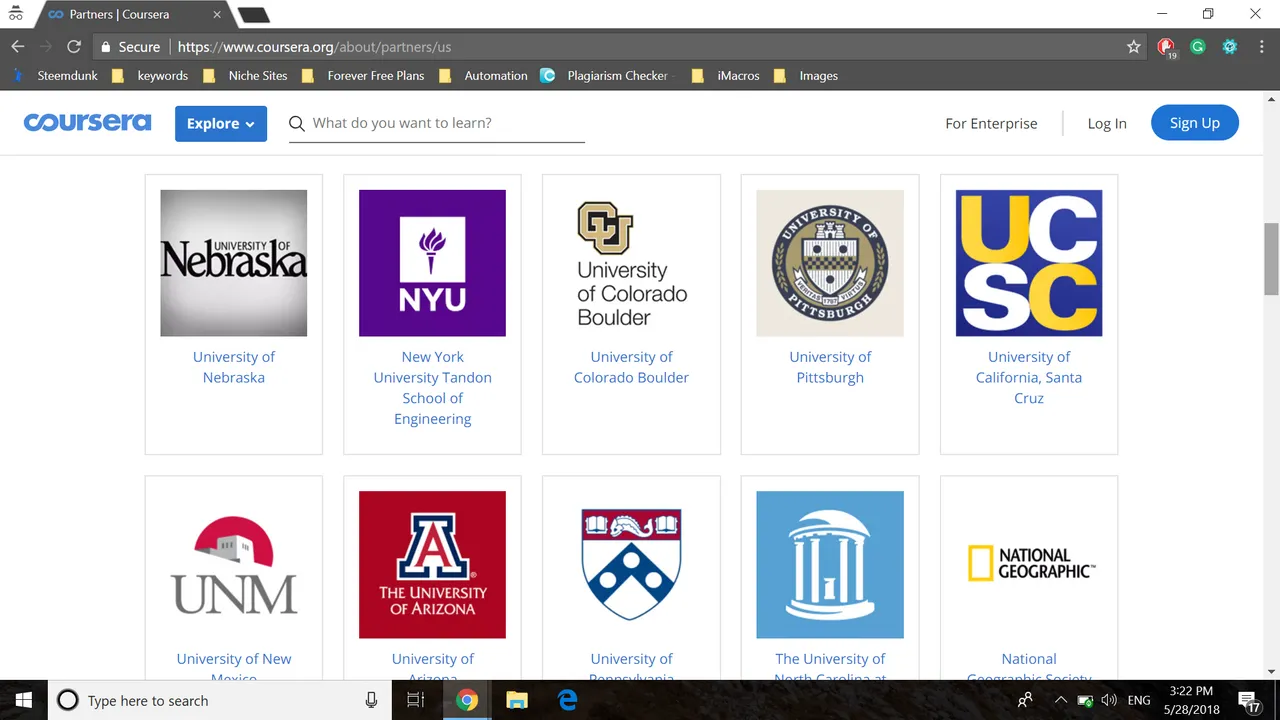Image resolution: width=1280 pixels, height=720 pixels.
Task: Launch Microsoft Edge from the taskbar
Action: click(x=568, y=701)
